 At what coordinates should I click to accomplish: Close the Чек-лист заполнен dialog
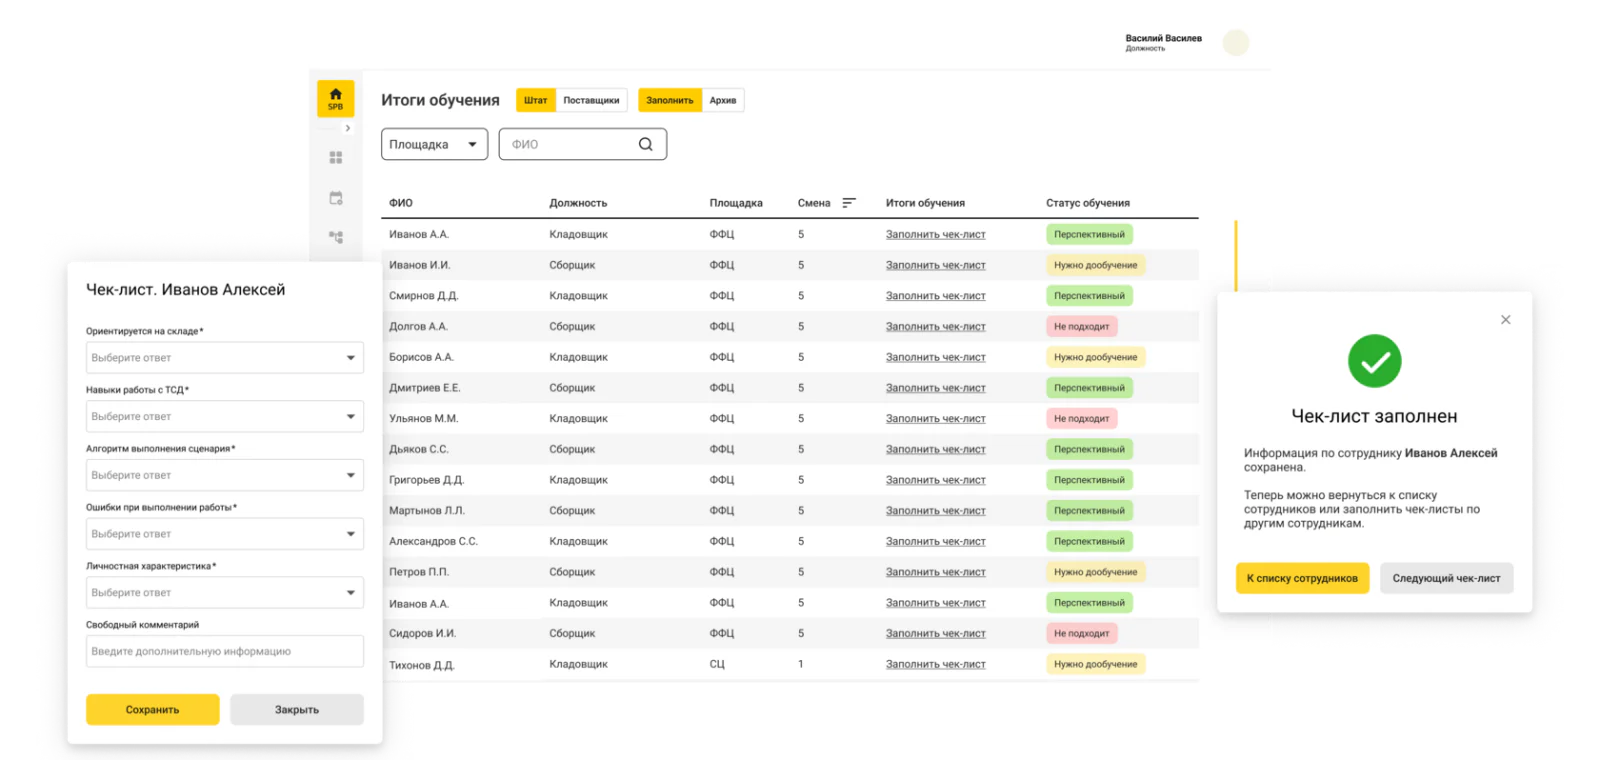[1505, 320]
